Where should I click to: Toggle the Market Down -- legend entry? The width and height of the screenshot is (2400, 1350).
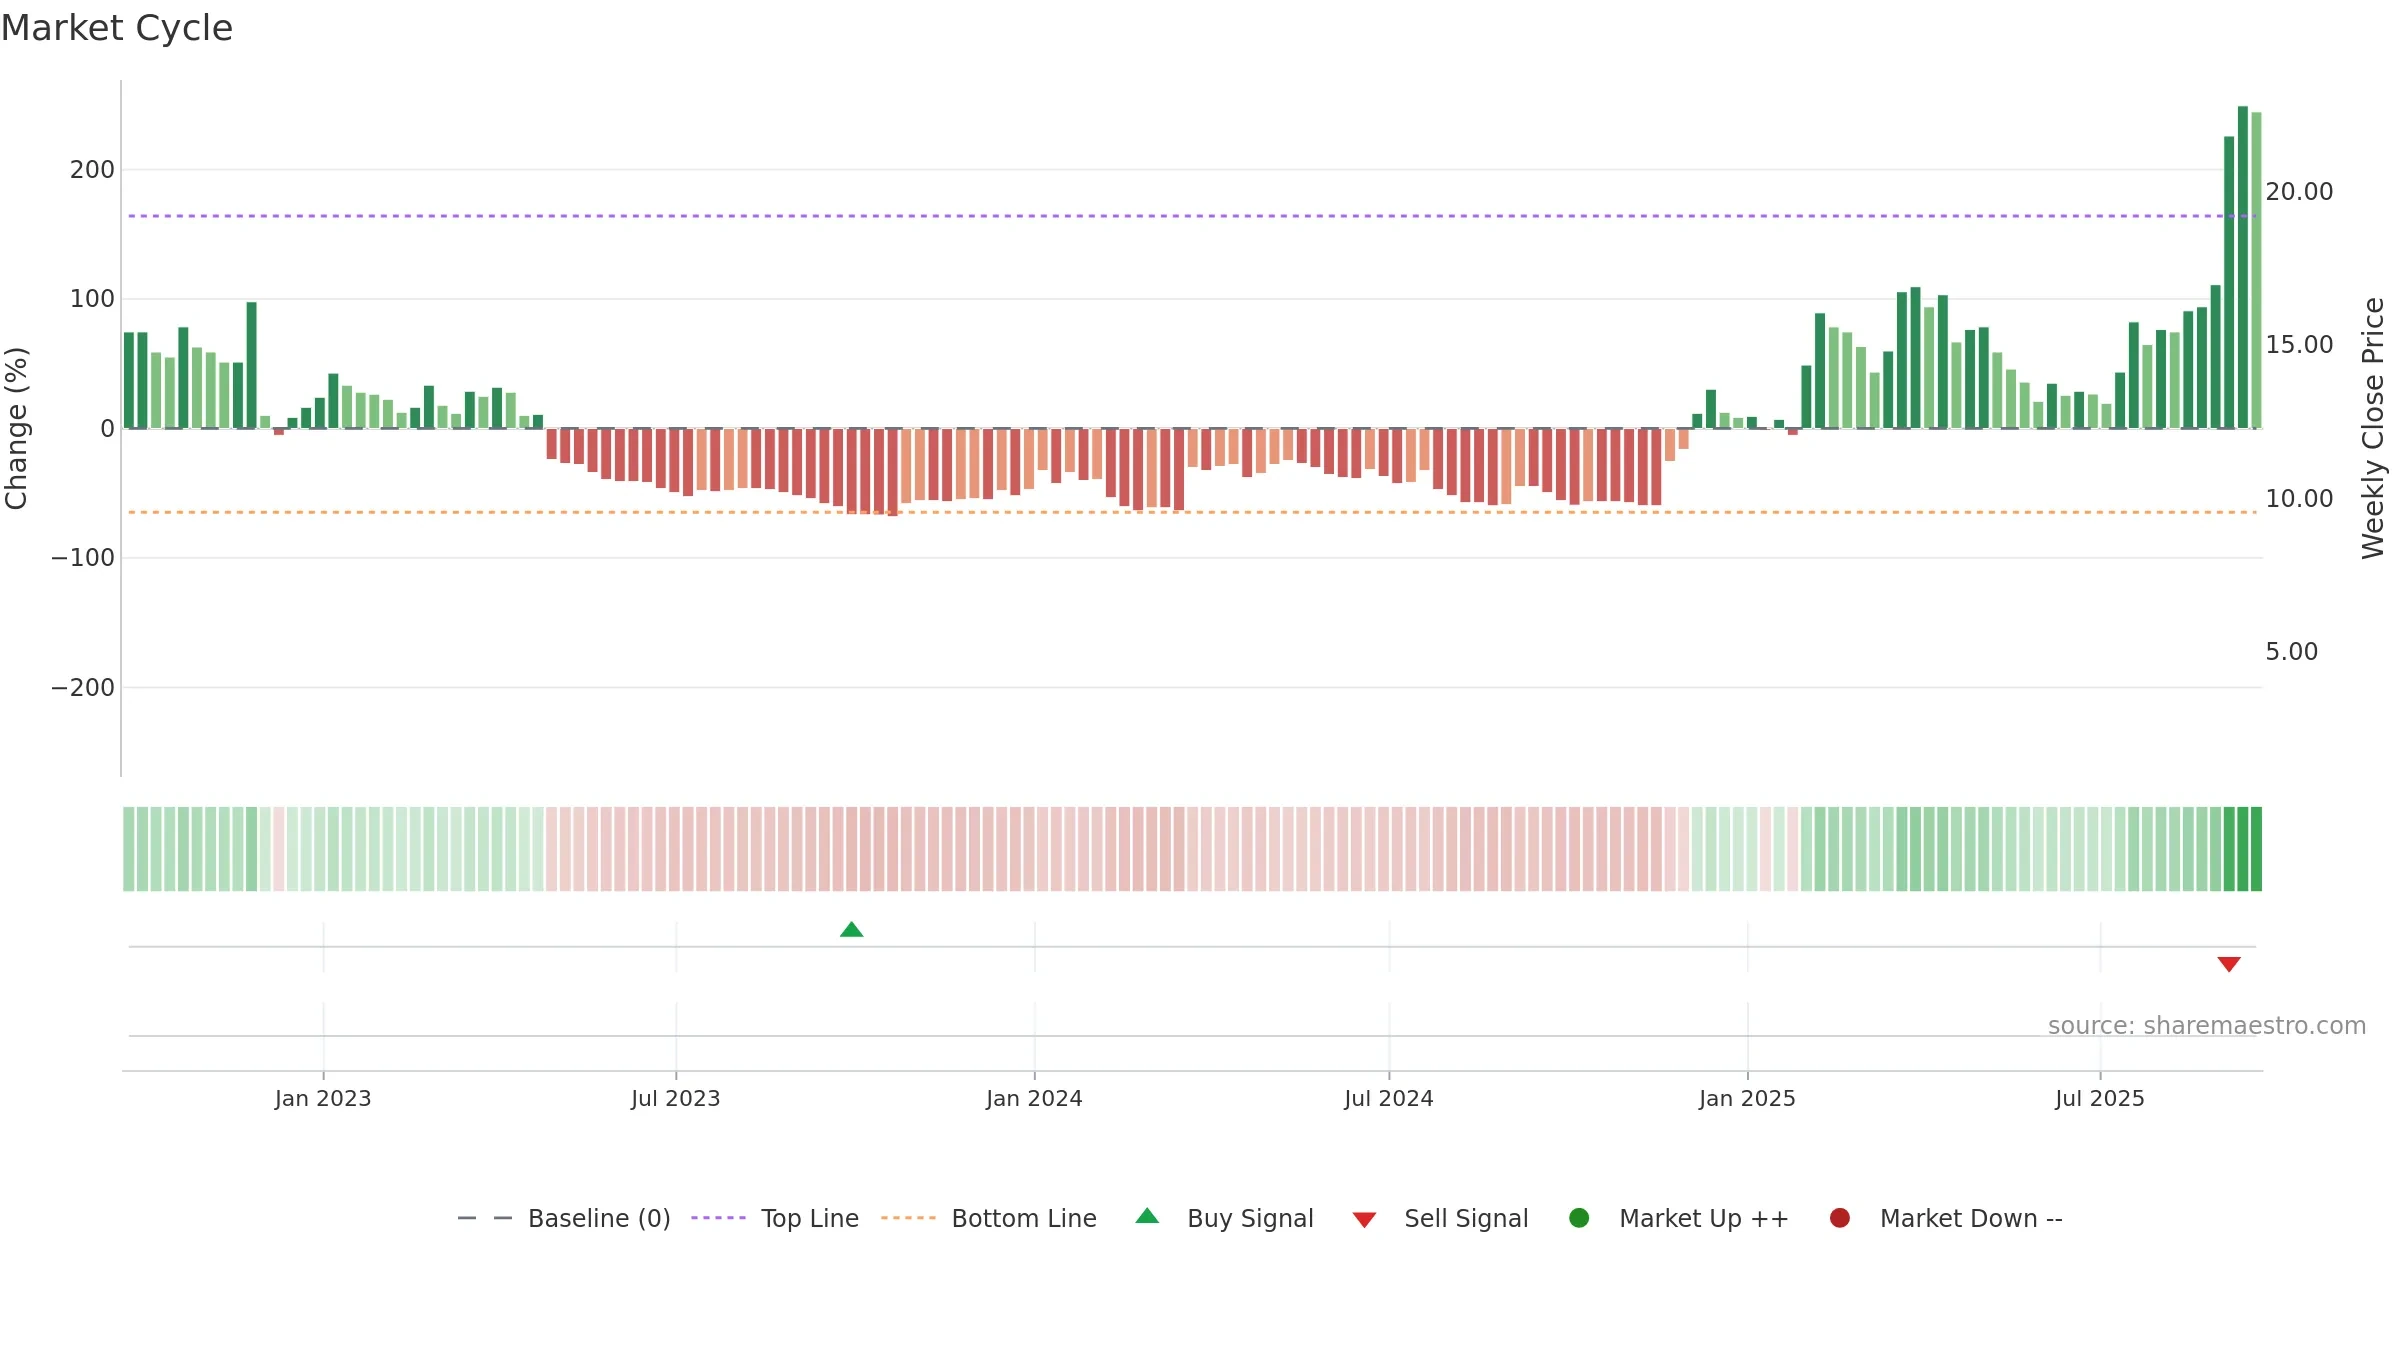point(1946,1218)
